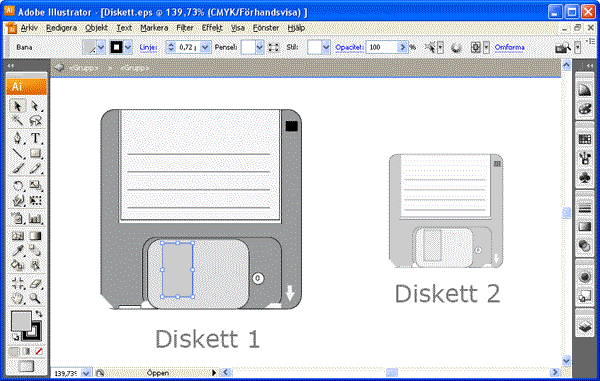Screen dimensions: 600x381
Task: Select the Warp tool
Action: click(18, 200)
